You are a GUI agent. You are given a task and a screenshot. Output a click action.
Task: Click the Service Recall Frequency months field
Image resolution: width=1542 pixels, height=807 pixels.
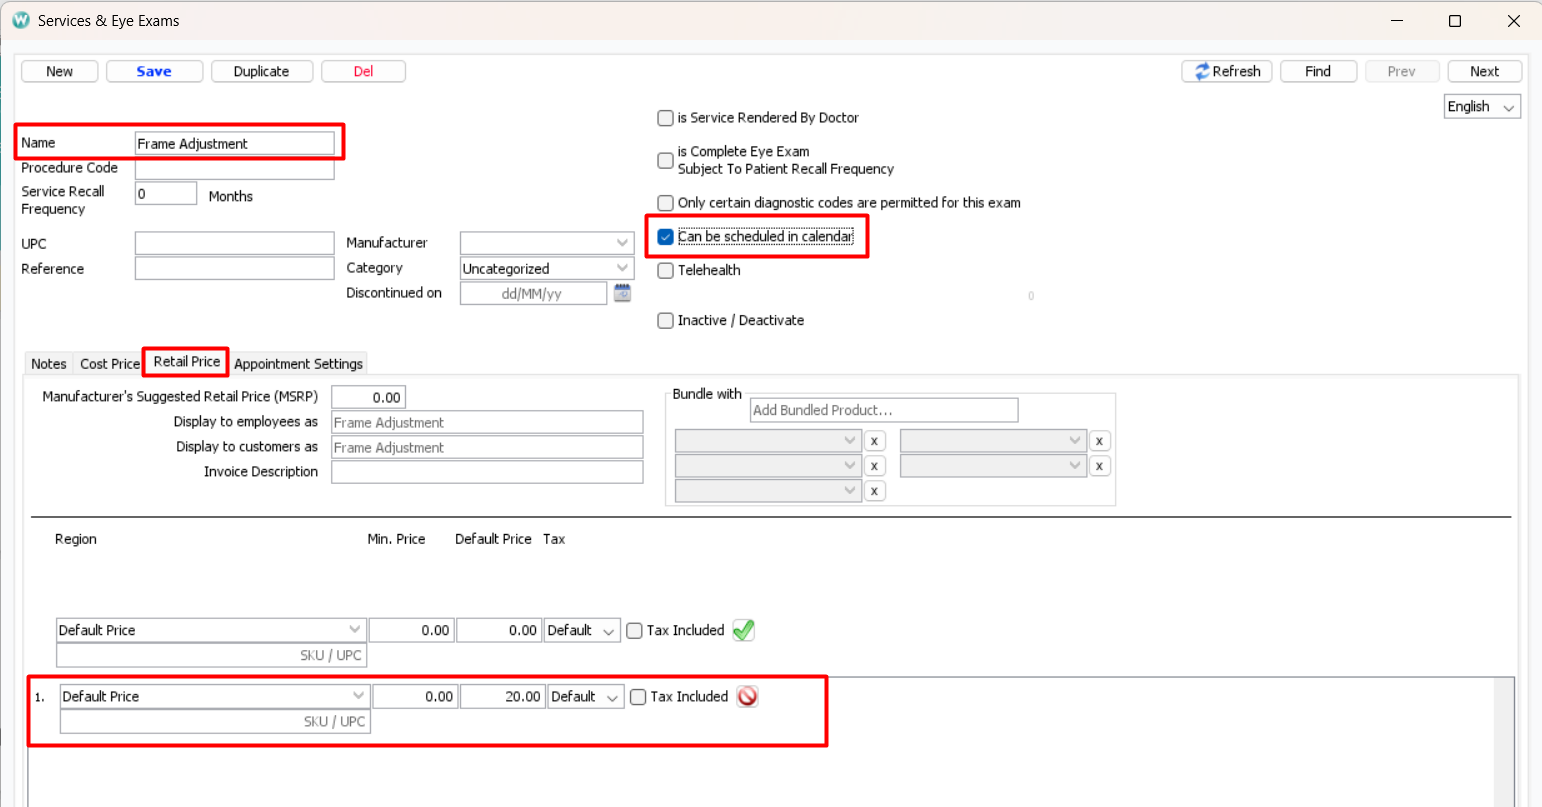pos(166,193)
